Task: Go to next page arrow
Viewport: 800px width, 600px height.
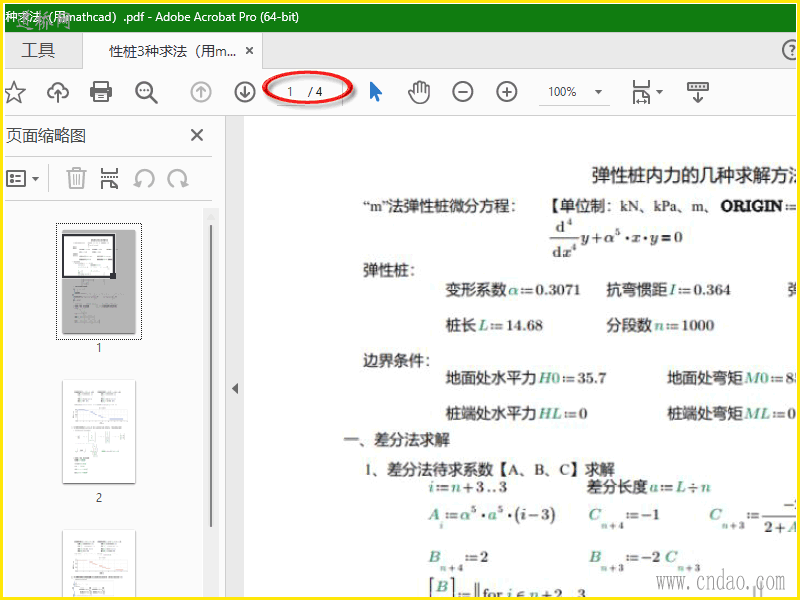Action: tap(245, 92)
